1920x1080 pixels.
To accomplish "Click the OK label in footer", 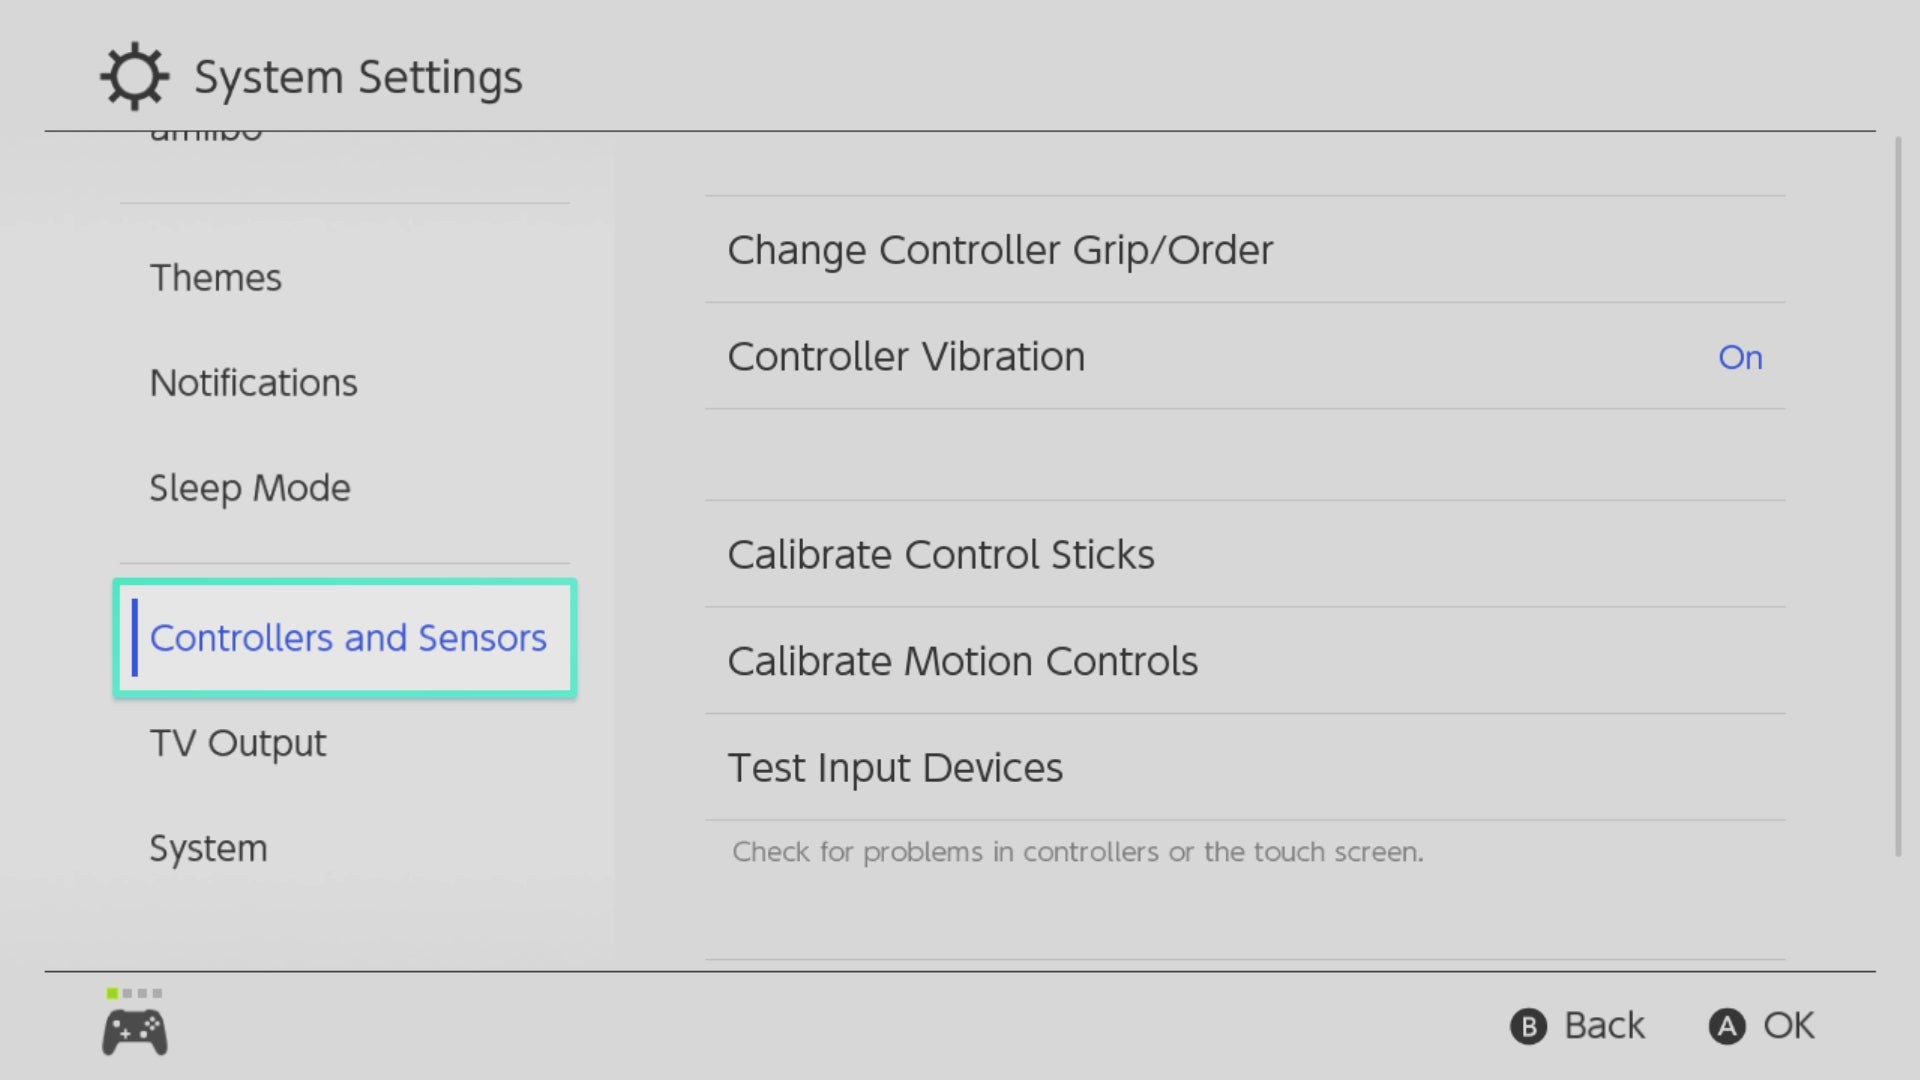I will click(1788, 1026).
